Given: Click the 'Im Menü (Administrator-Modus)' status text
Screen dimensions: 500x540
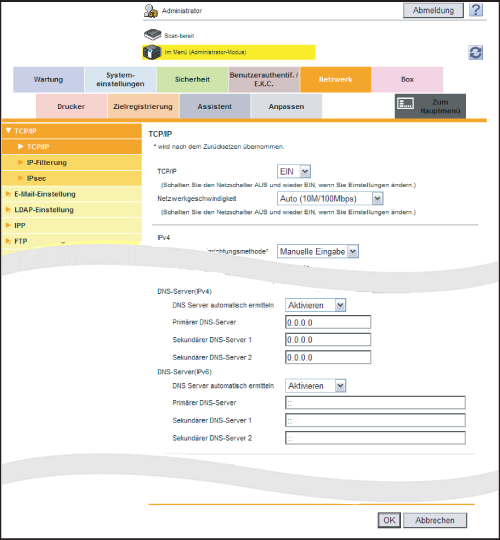Looking at the screenshot, I should (205, 52).
